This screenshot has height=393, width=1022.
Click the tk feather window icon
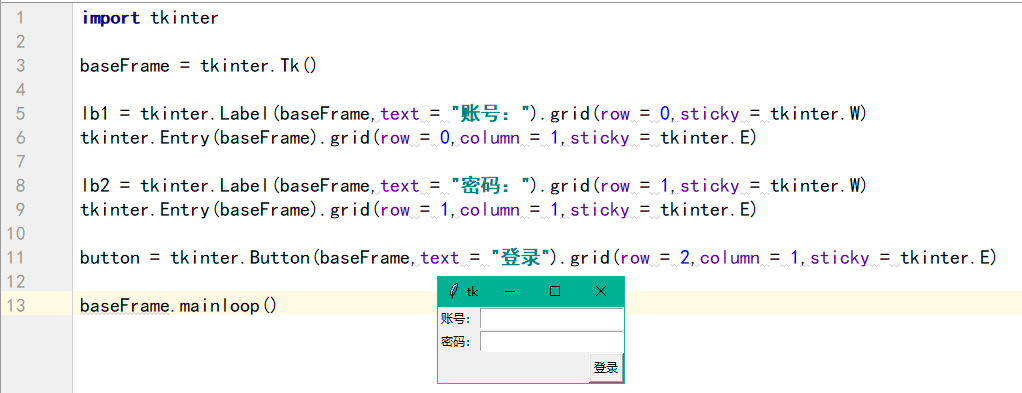click(x=454, y=291)
